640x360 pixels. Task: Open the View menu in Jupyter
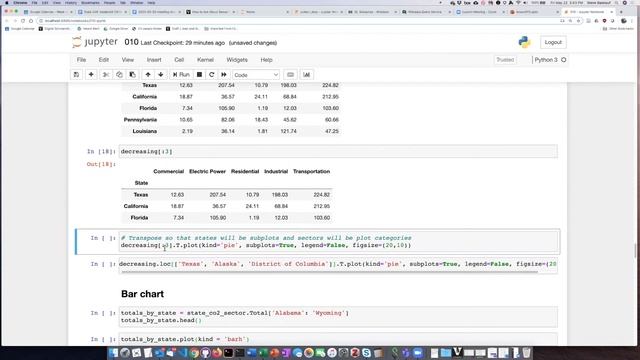128,60
